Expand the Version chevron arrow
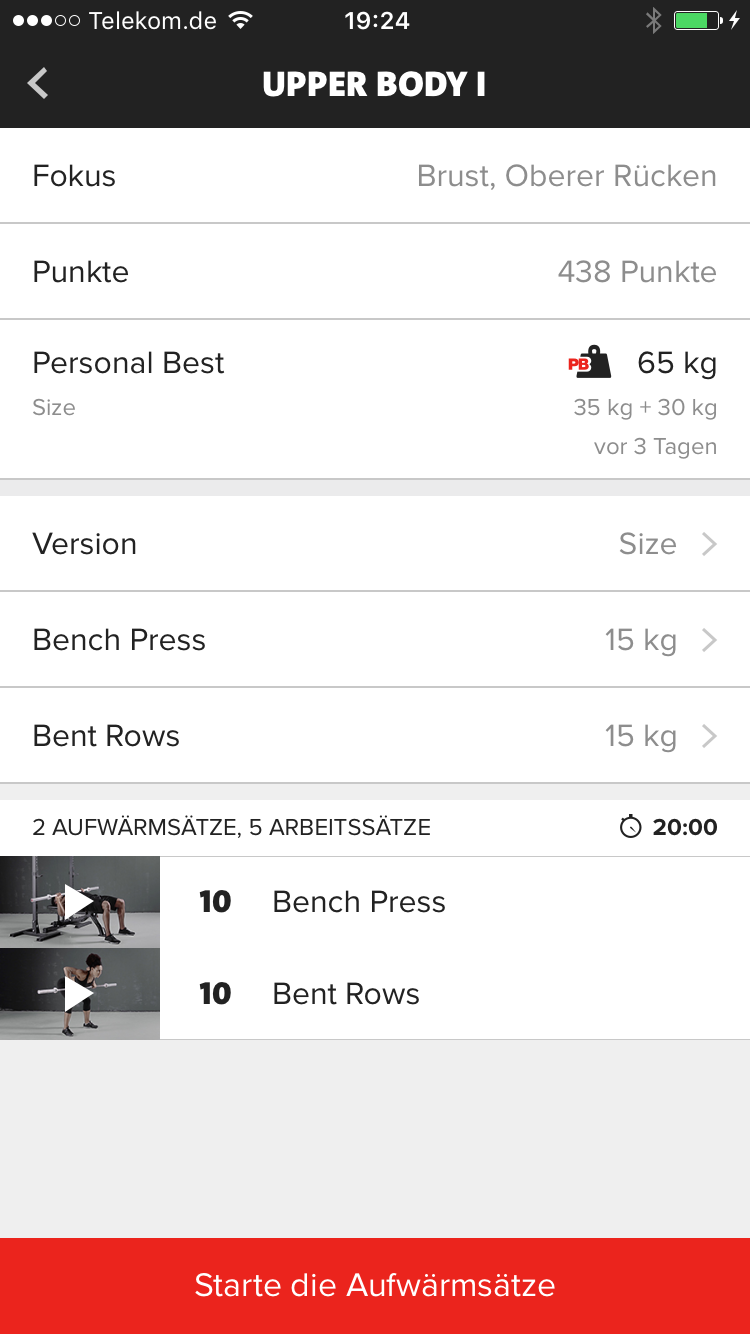Screen dimensions: 750x1334 [x=709, y=544]
